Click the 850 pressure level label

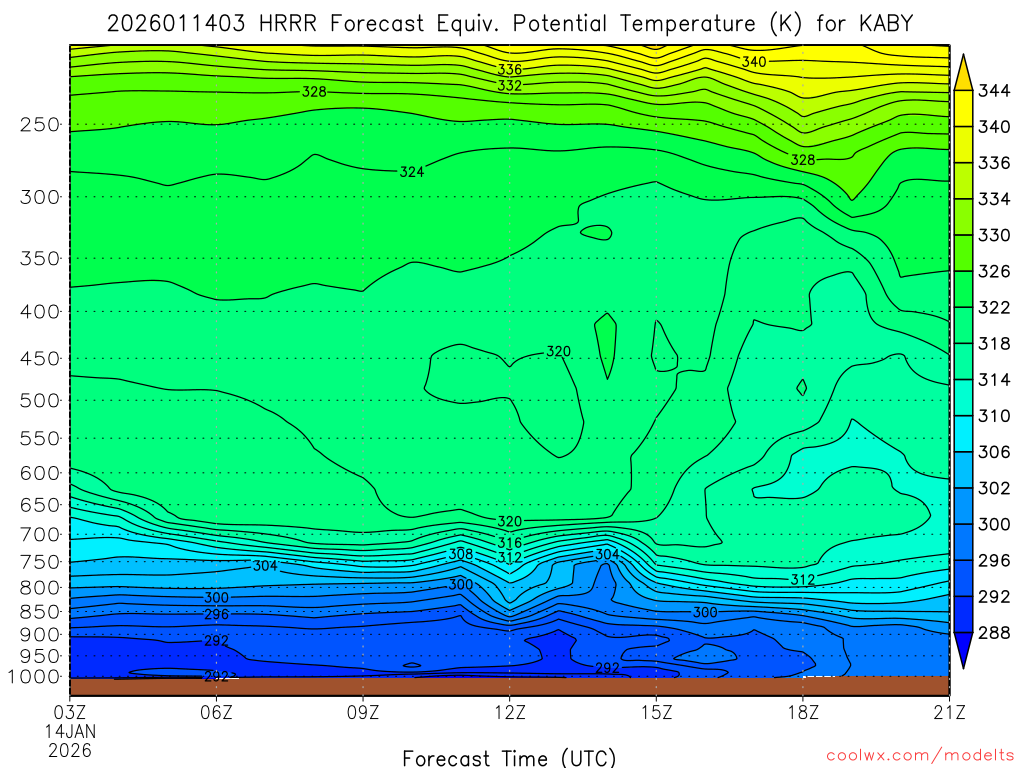click(x=40, y=612)
